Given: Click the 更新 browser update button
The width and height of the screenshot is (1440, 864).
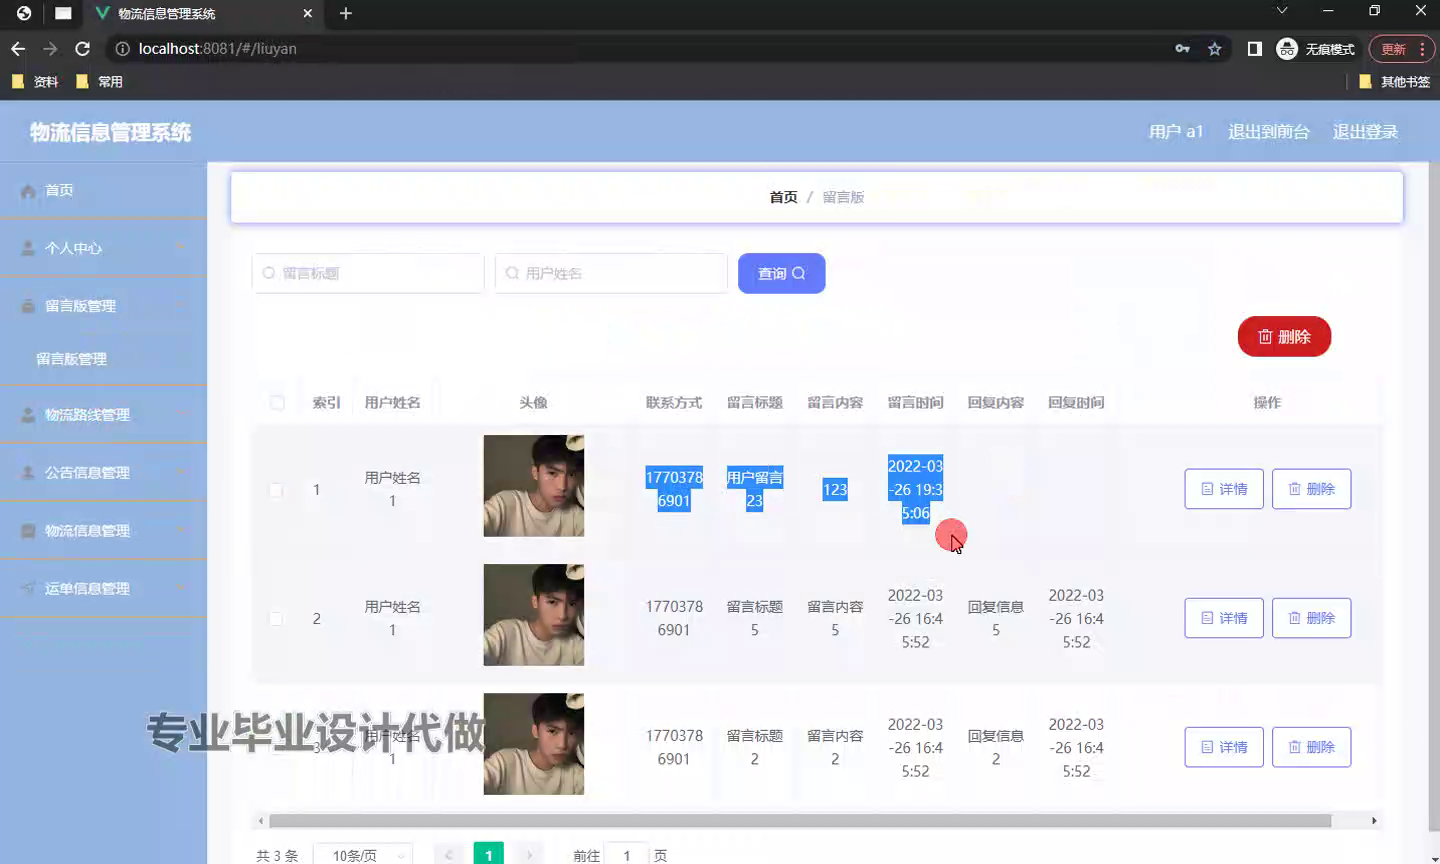Looking at the screenshot, I should (x=1402, y=48).
